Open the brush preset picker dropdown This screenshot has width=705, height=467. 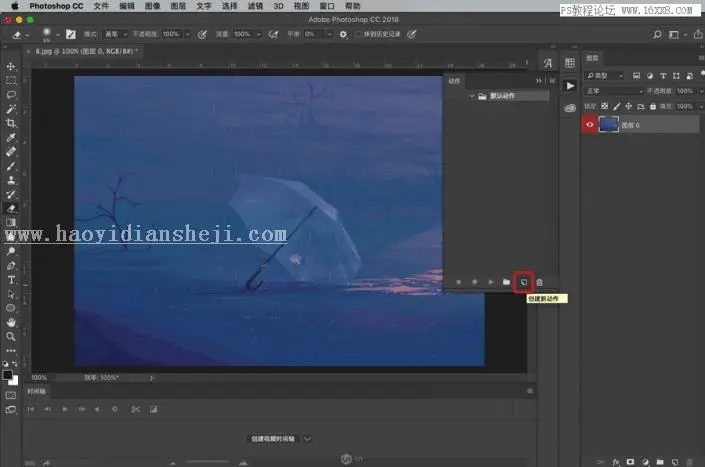pos(58,35)
